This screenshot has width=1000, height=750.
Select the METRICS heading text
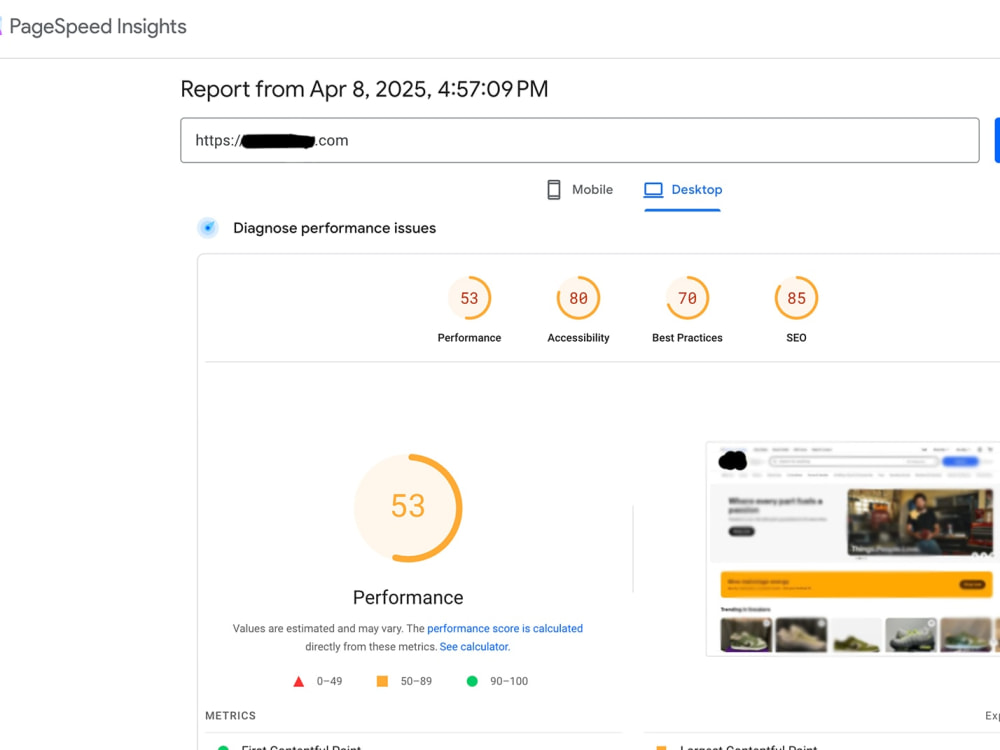click(x=230, y=716)
